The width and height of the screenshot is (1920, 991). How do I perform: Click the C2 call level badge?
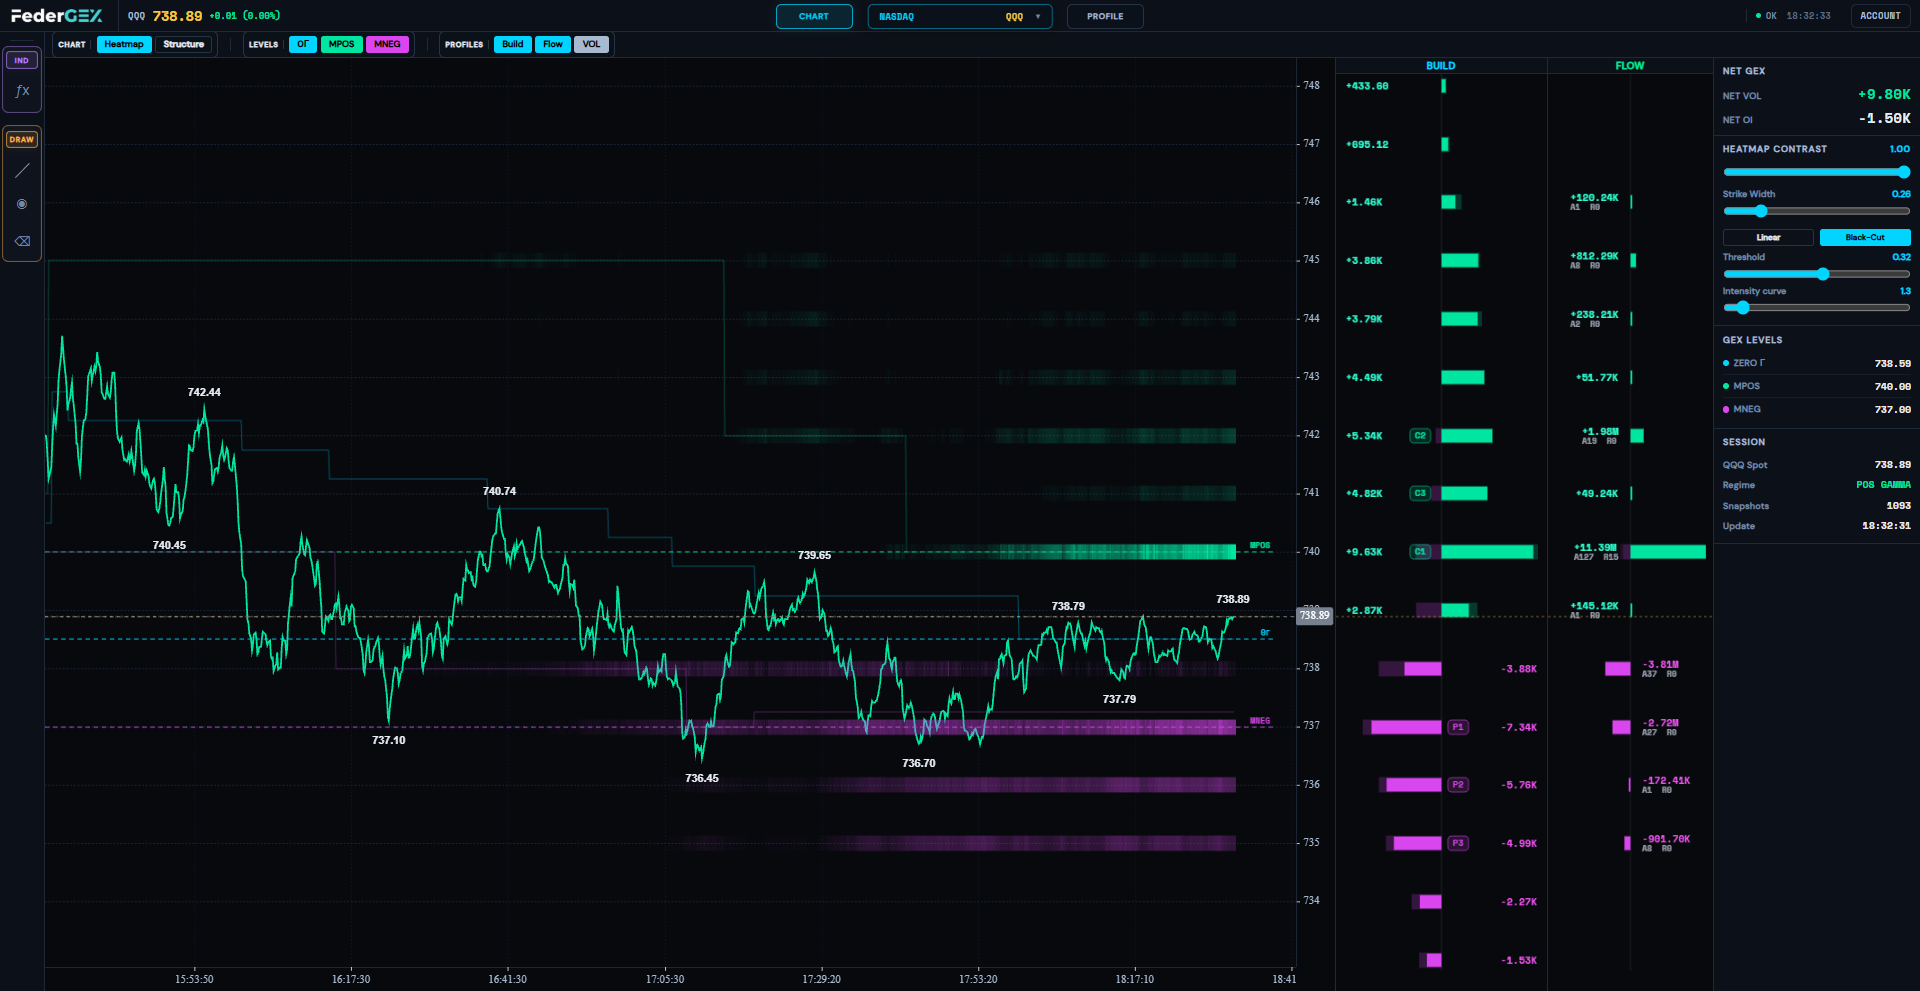1420,436
